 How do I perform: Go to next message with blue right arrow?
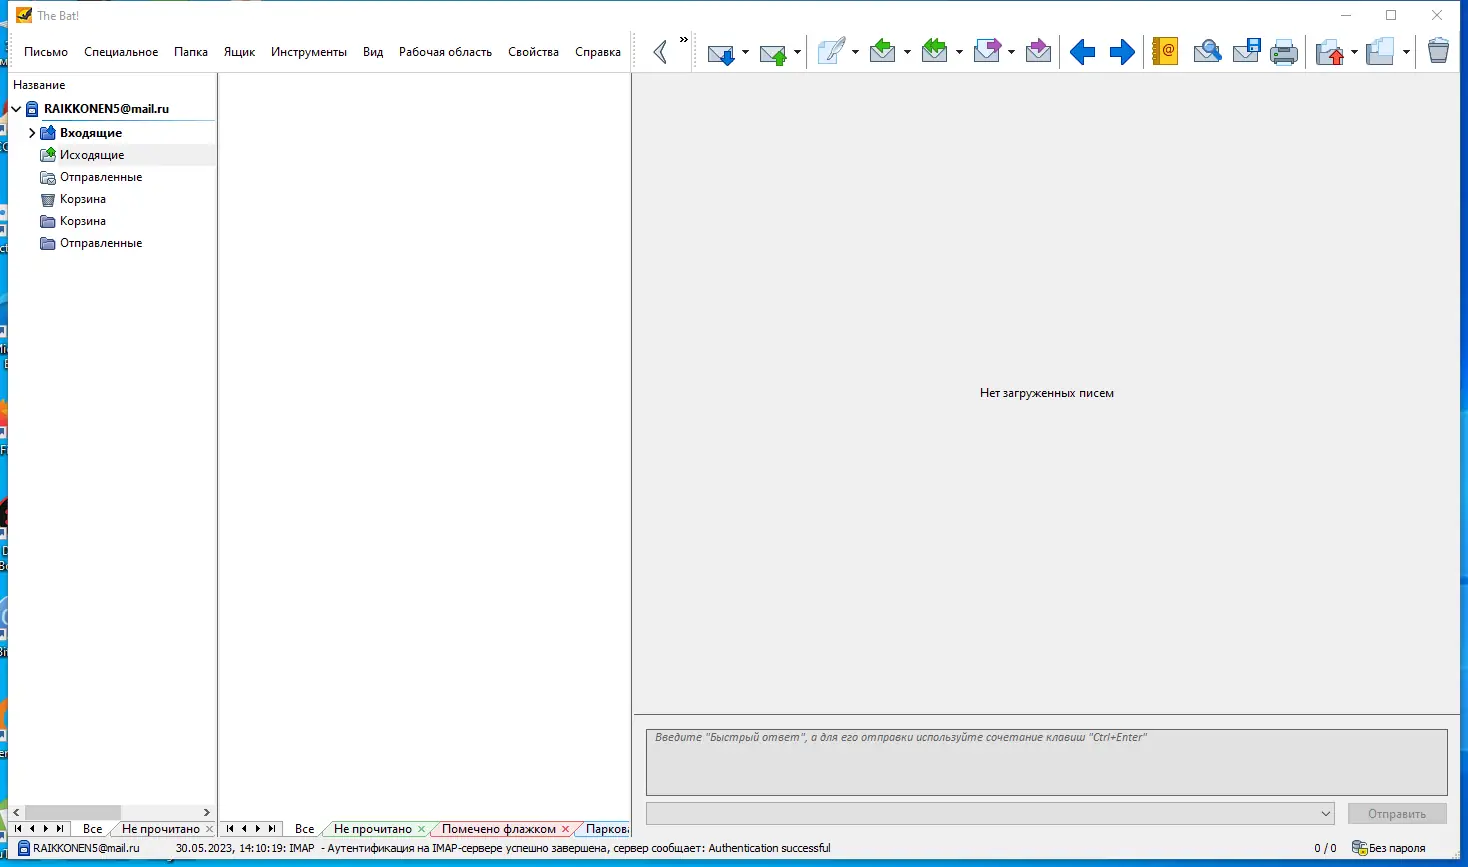(1122, 52)
